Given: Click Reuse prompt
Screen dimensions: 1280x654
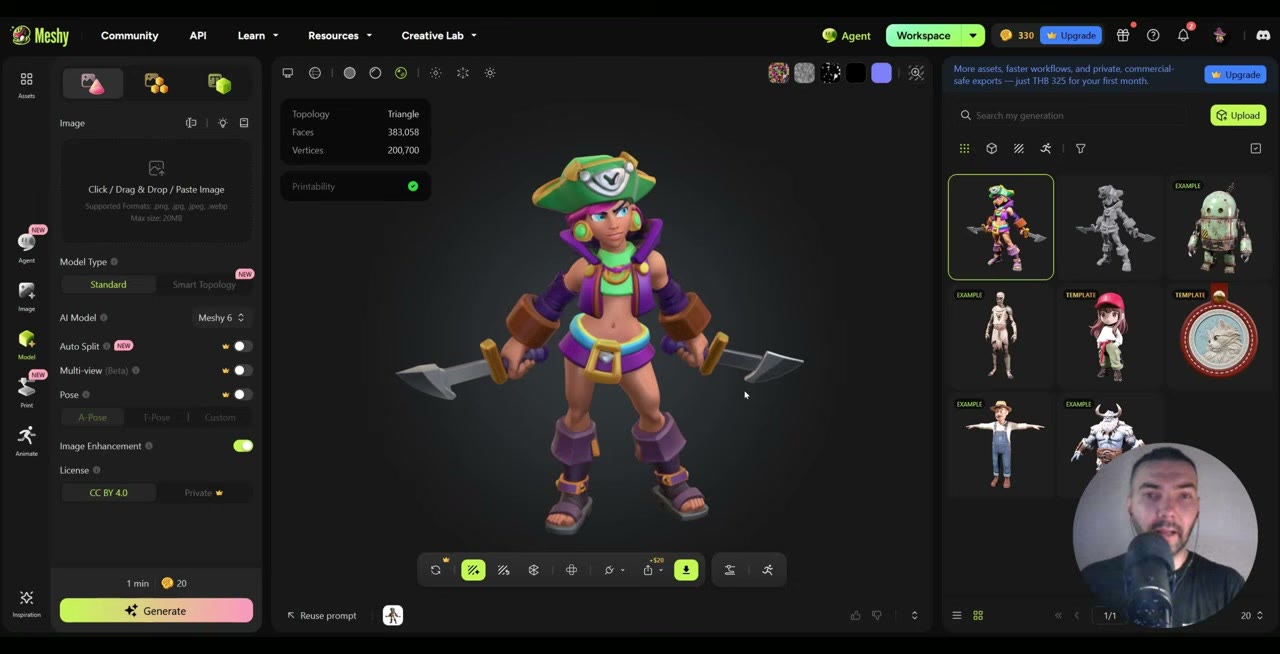Looking at the screenshot, I should 321,615.
